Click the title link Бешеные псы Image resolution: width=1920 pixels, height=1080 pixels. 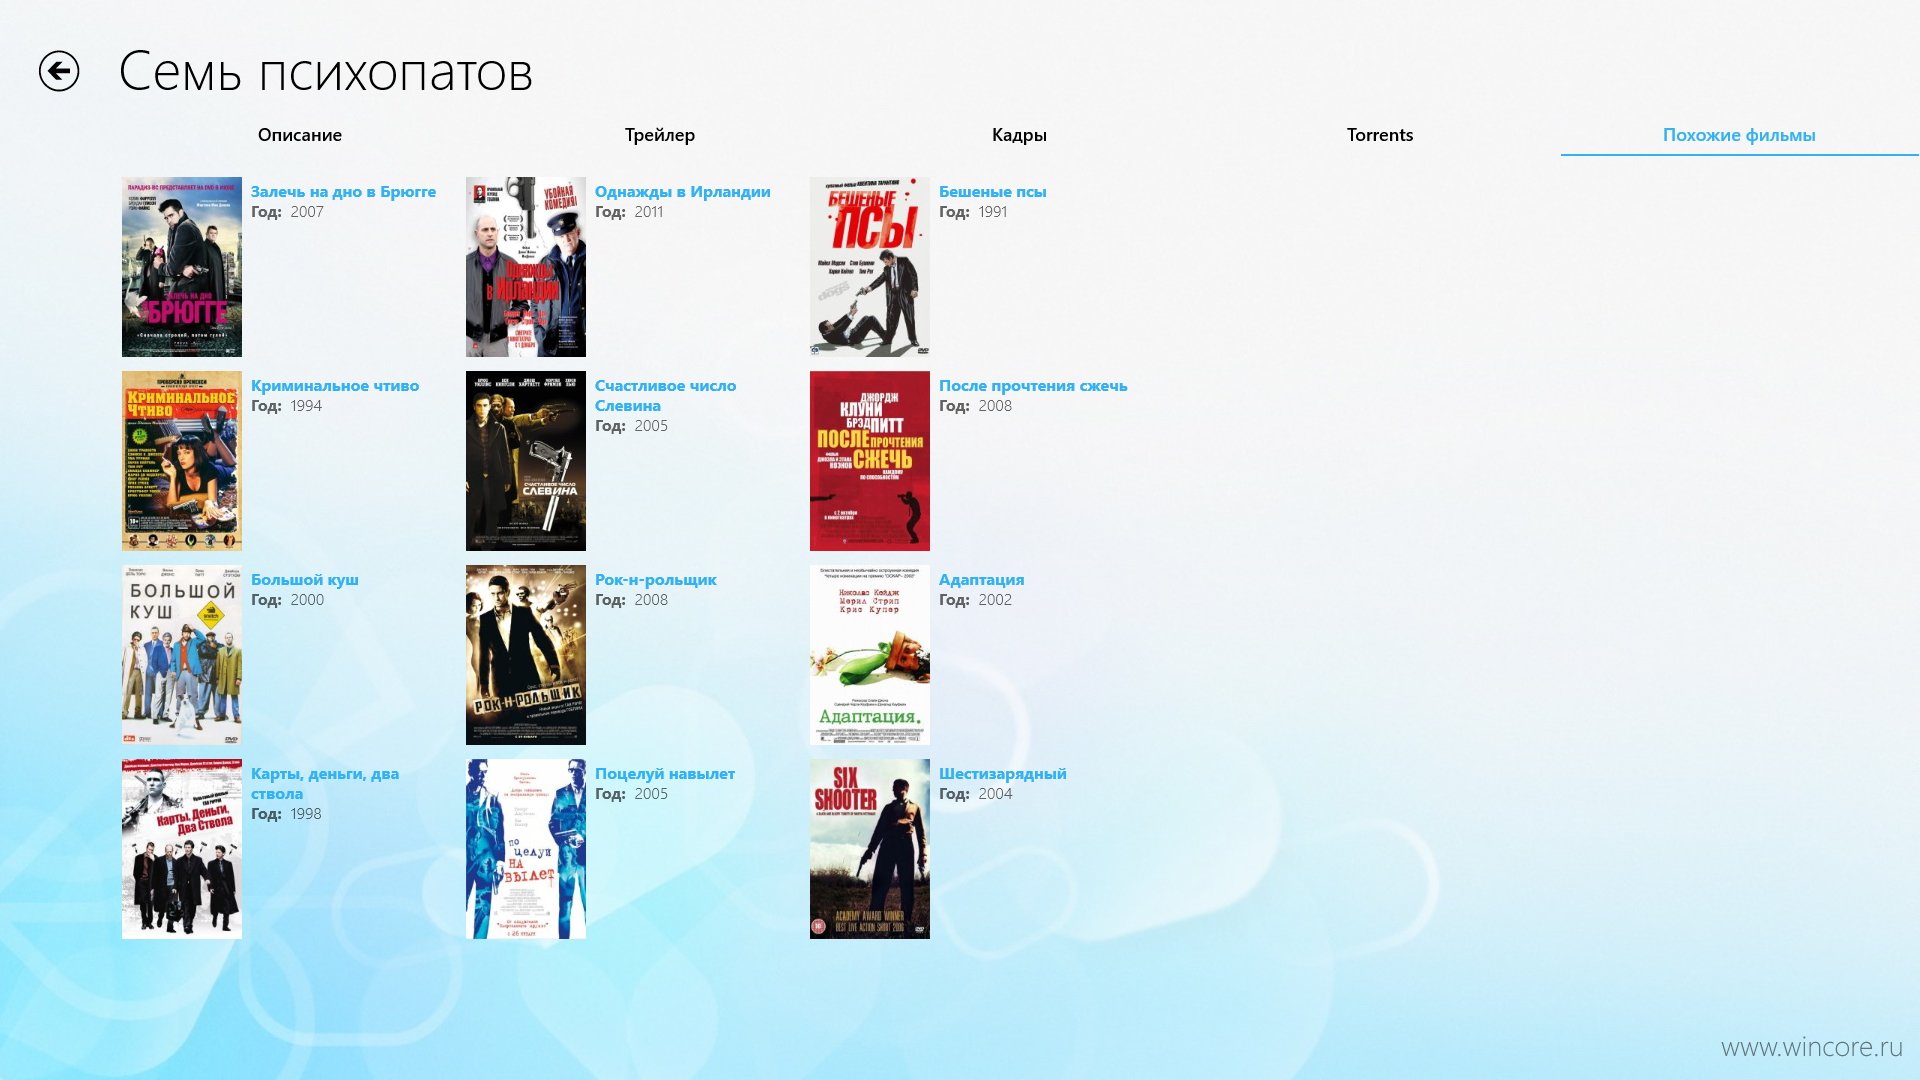click(x=992, y=192)
